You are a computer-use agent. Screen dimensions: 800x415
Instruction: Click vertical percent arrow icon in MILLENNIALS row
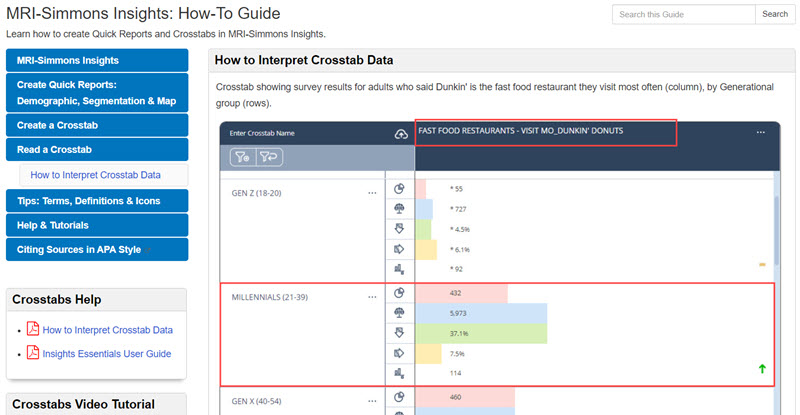tap(399, 333)
